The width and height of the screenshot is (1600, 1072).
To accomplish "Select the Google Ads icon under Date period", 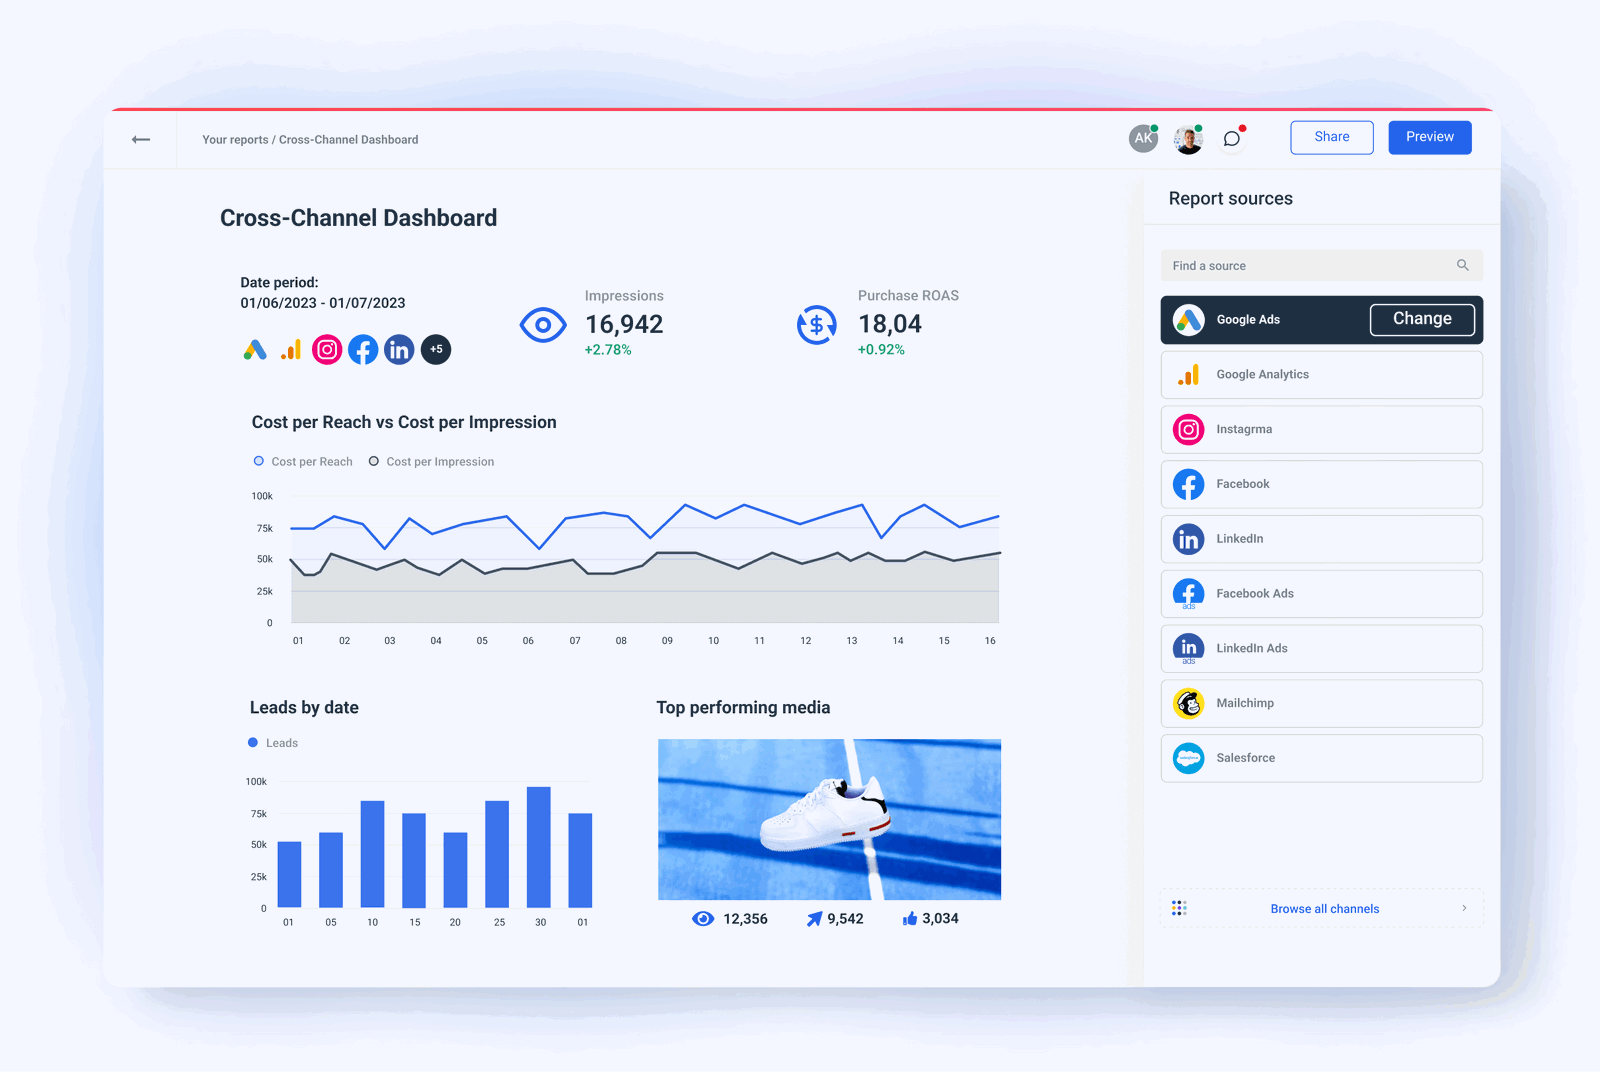I will [256, 349].
